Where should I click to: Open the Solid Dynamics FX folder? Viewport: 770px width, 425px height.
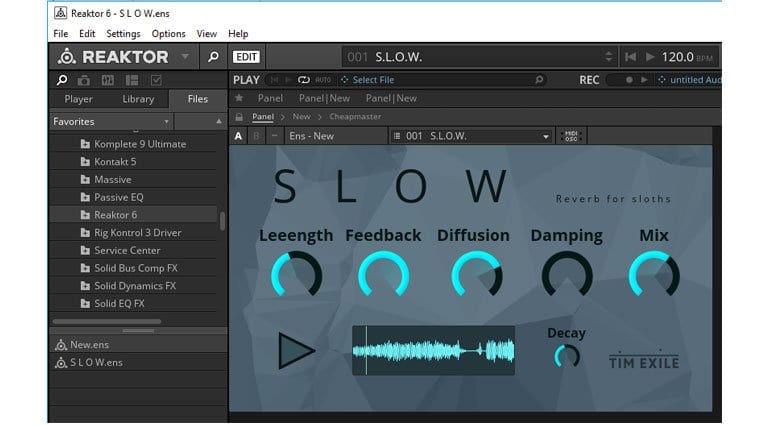point(135,285)
